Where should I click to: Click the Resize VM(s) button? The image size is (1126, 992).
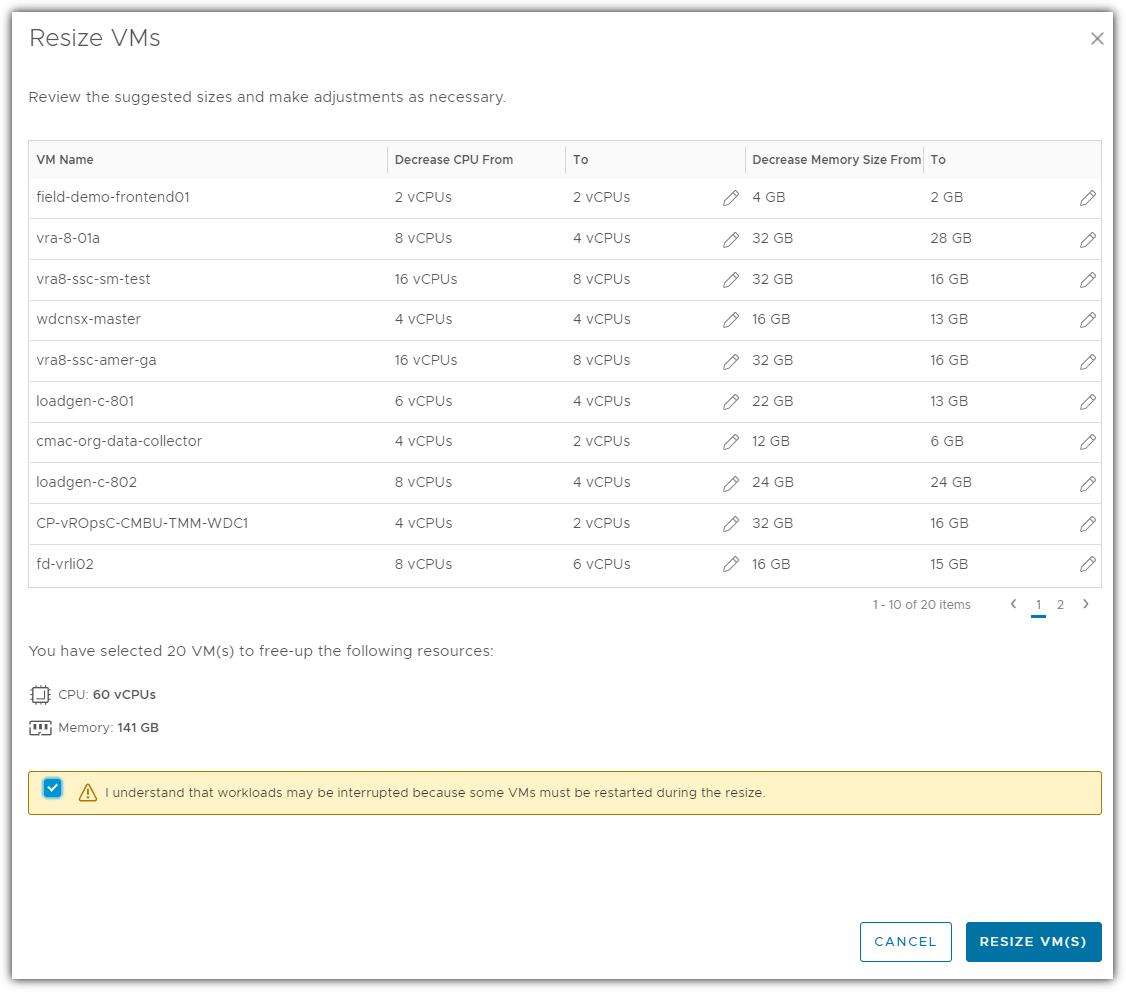(1033, 942)
